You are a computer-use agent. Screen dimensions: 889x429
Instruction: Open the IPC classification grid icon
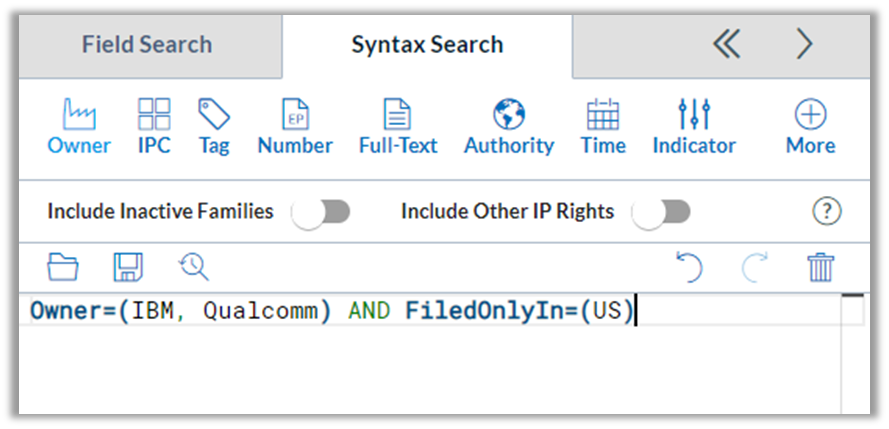[154, 114]
